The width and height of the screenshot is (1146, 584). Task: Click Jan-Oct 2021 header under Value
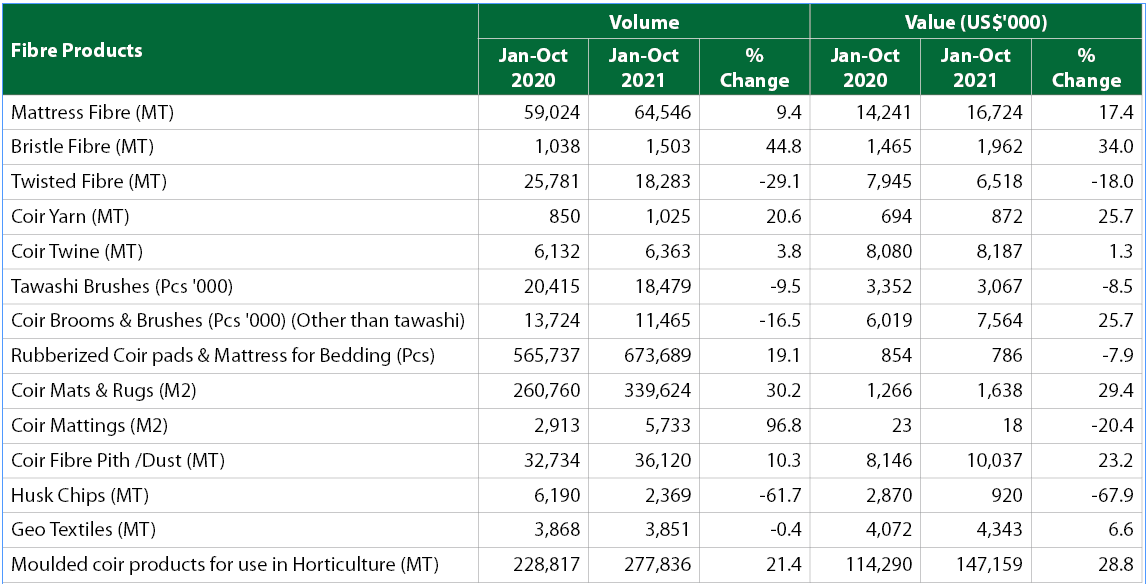point(975,68)
